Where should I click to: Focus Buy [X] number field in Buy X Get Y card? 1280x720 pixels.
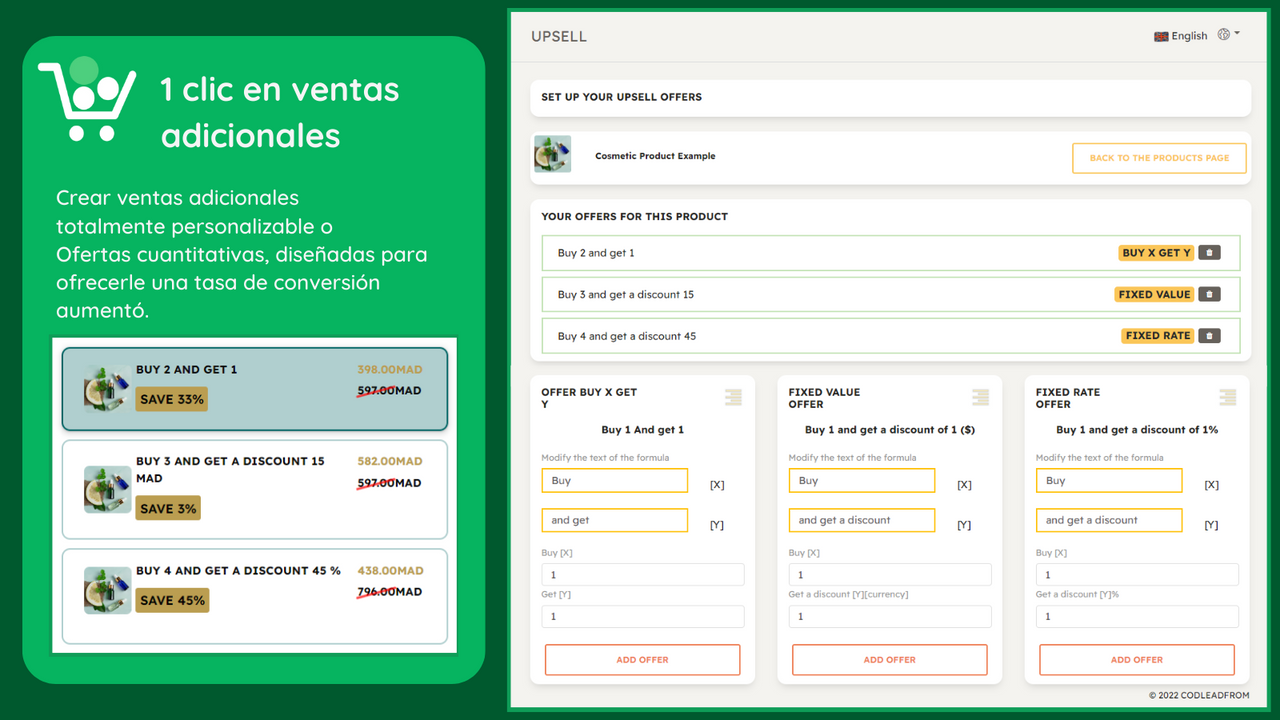point(643,575)
